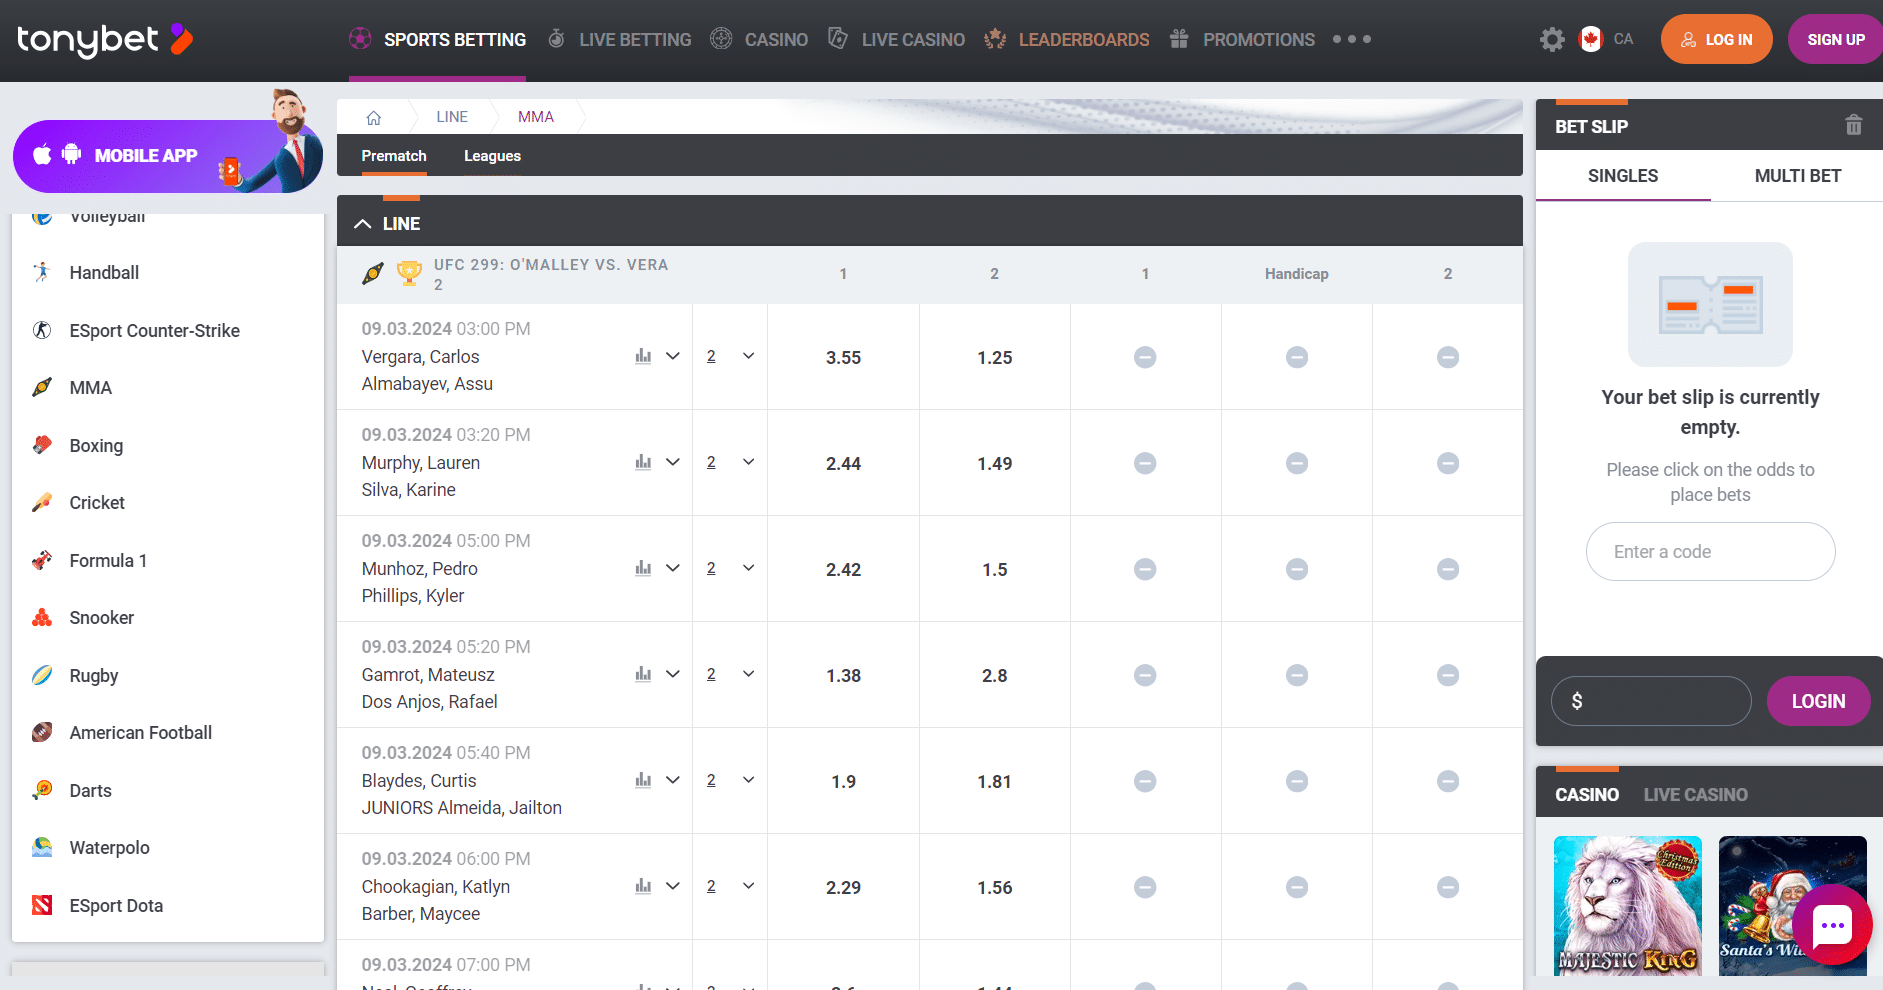Screen dimensions: 1883x990
Task: Open statistics for Gamrot vs Dos Anjos
Action: click(x=643, y=674)
